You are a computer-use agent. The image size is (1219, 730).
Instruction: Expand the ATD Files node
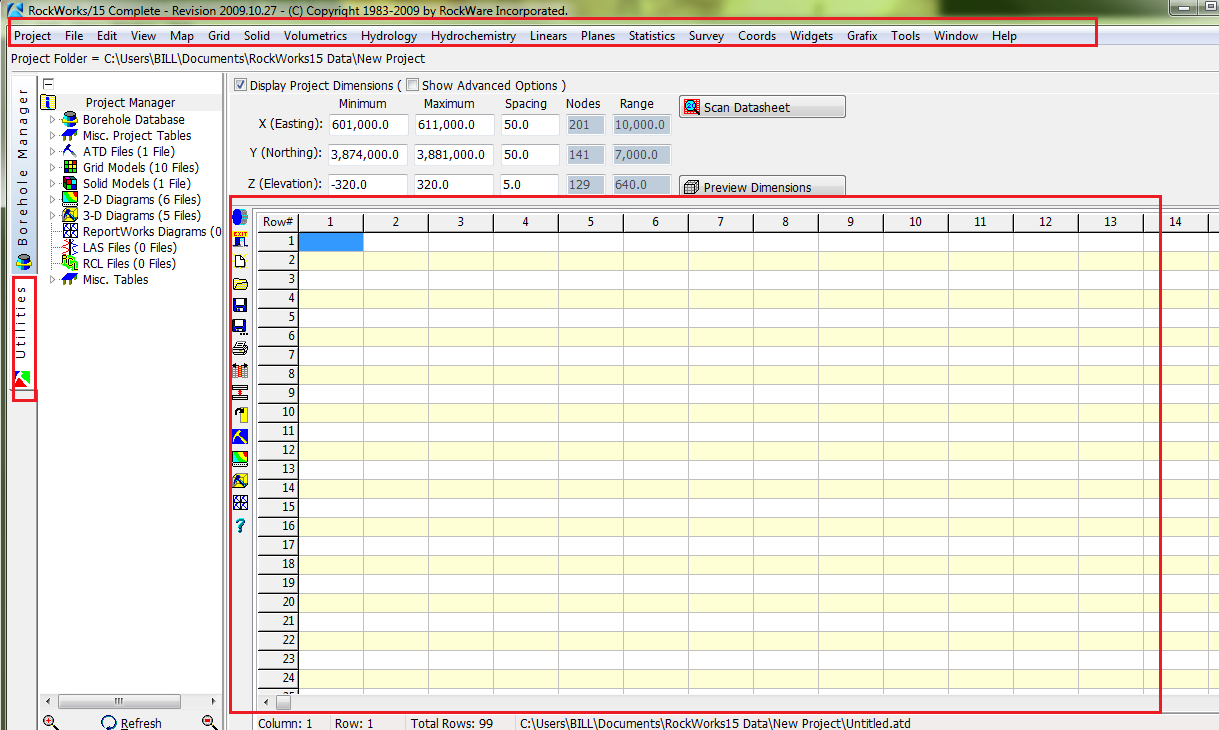tap(53, 152)
